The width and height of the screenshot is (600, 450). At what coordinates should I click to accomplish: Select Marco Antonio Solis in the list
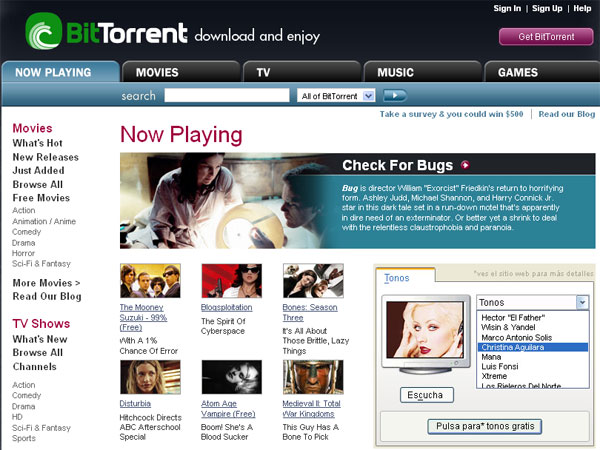click(532, 338)
